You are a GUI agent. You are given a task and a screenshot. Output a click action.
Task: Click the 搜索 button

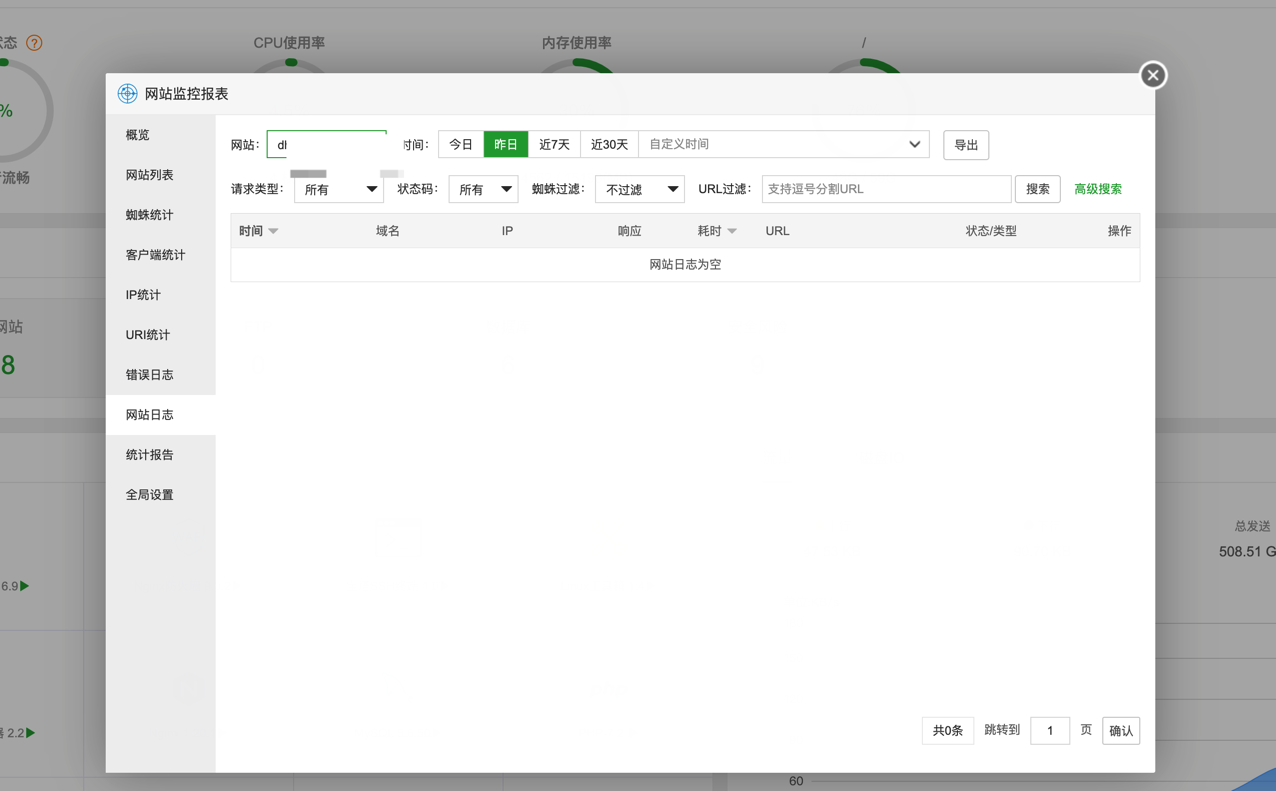click(1038, 189)
